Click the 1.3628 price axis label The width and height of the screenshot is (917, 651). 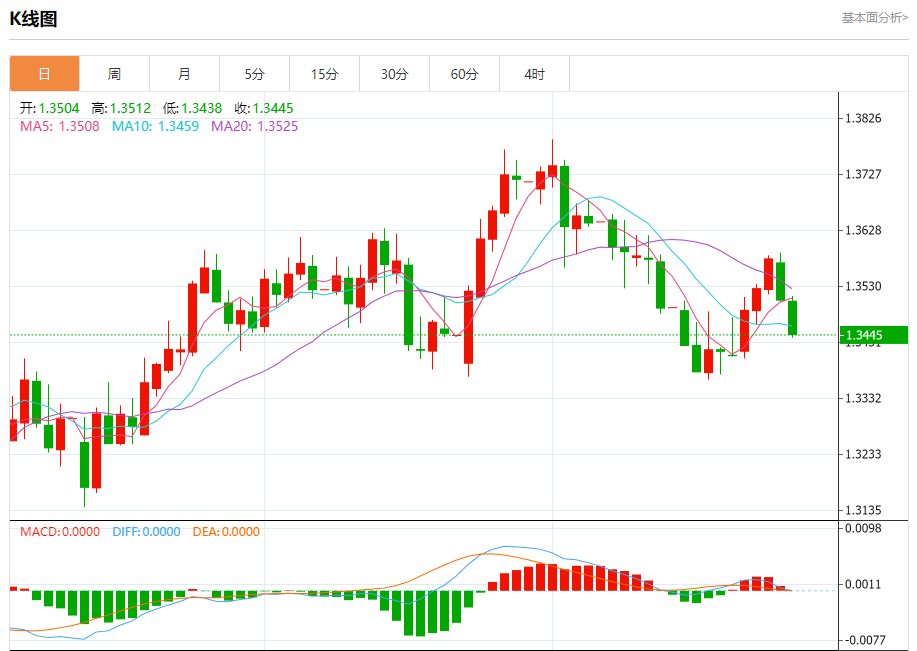(x=863, y=230)
